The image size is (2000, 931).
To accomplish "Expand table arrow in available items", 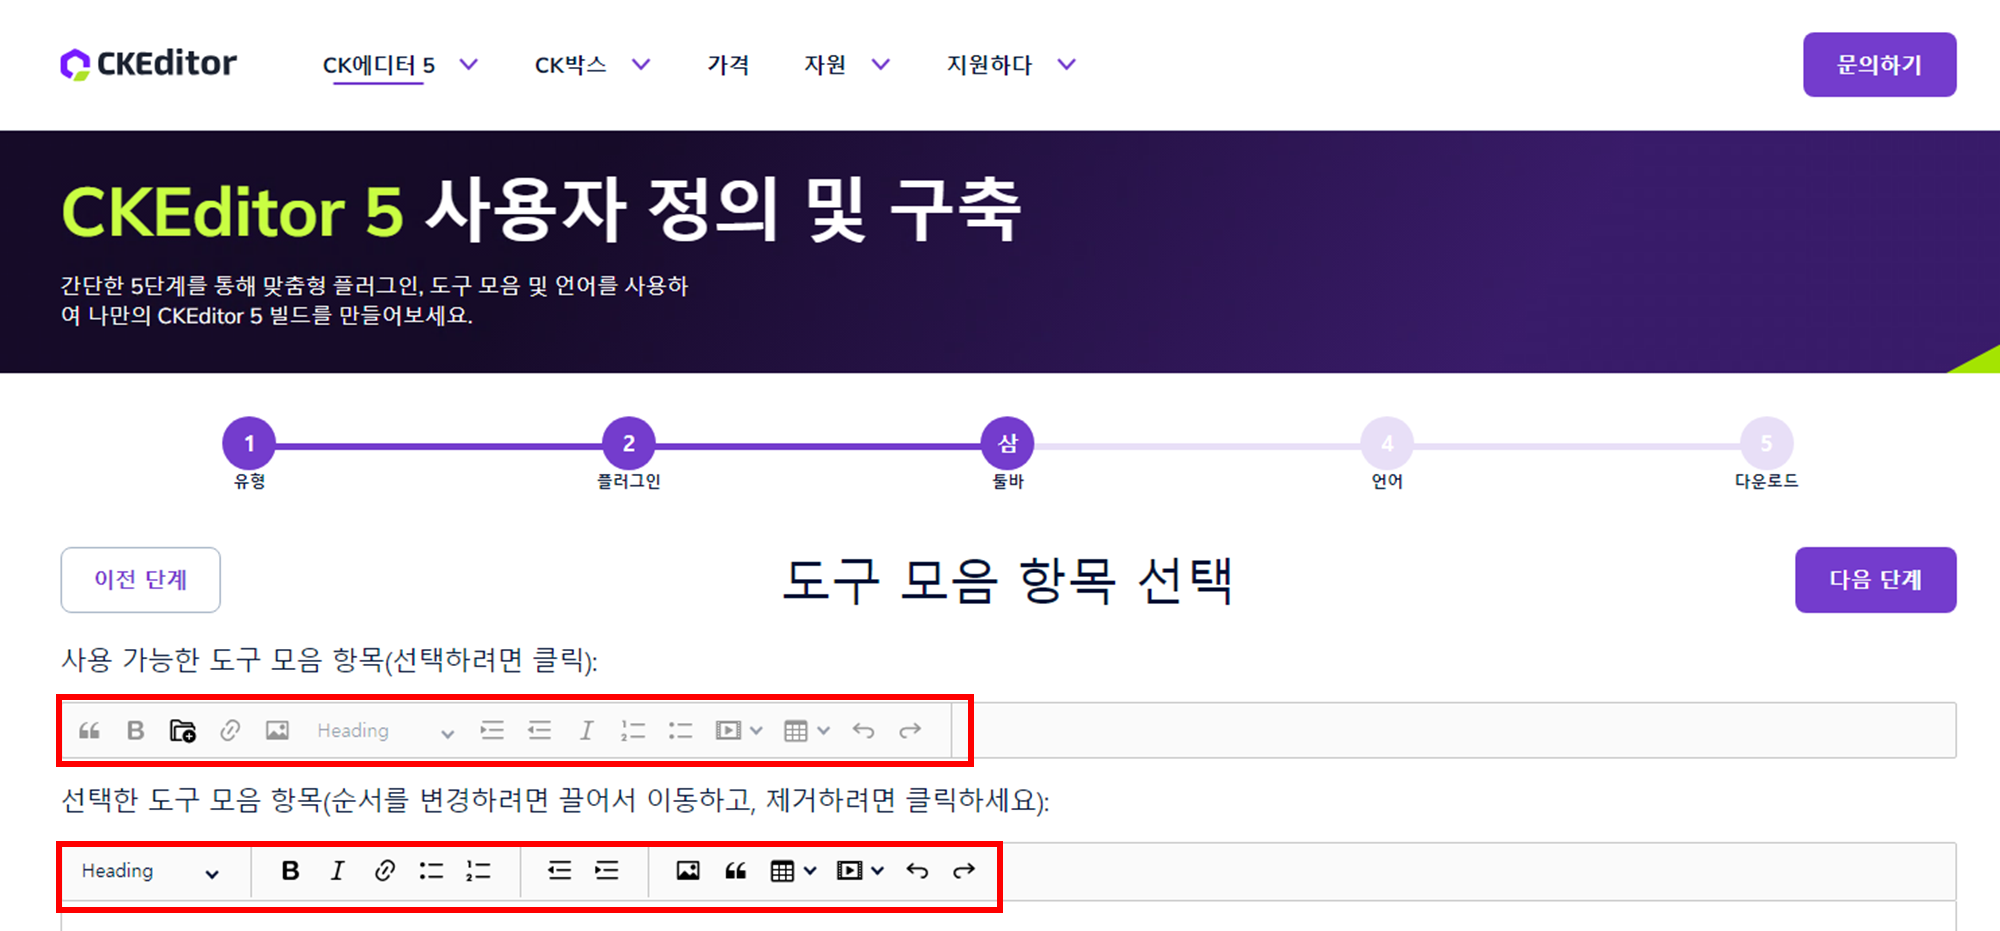I will [x=824, y=731].
